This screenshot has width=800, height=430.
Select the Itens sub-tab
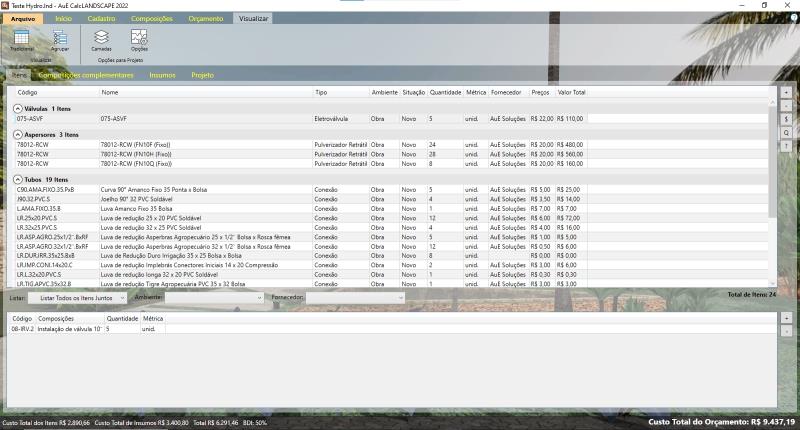click(x=19, y=75)
